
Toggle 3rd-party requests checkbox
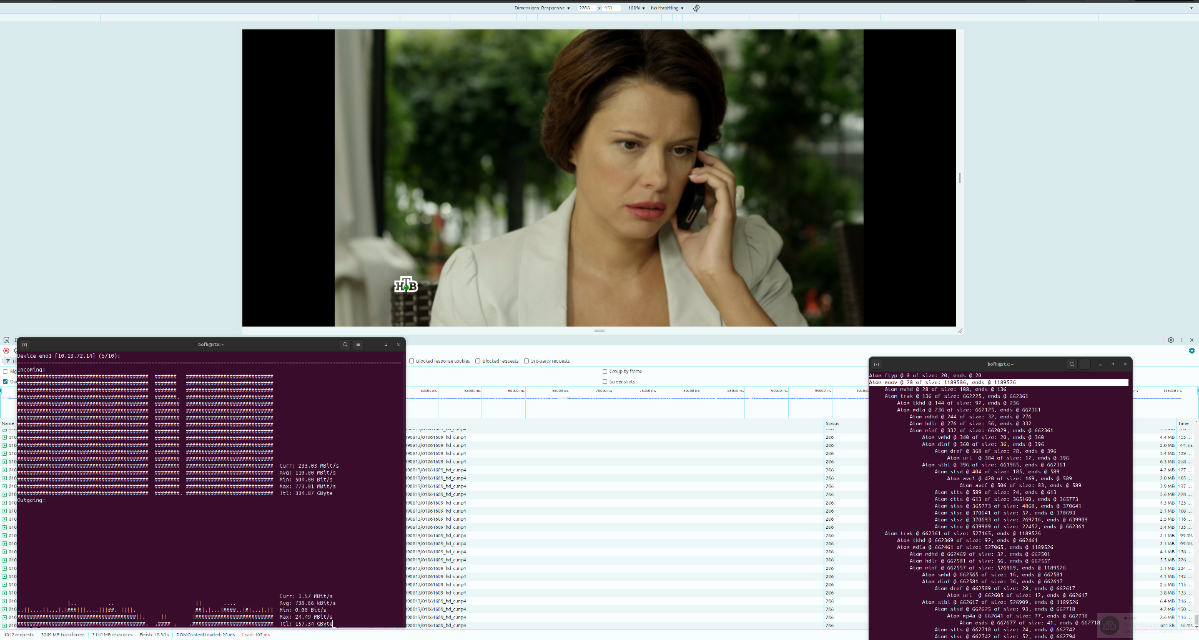(527, 361)
